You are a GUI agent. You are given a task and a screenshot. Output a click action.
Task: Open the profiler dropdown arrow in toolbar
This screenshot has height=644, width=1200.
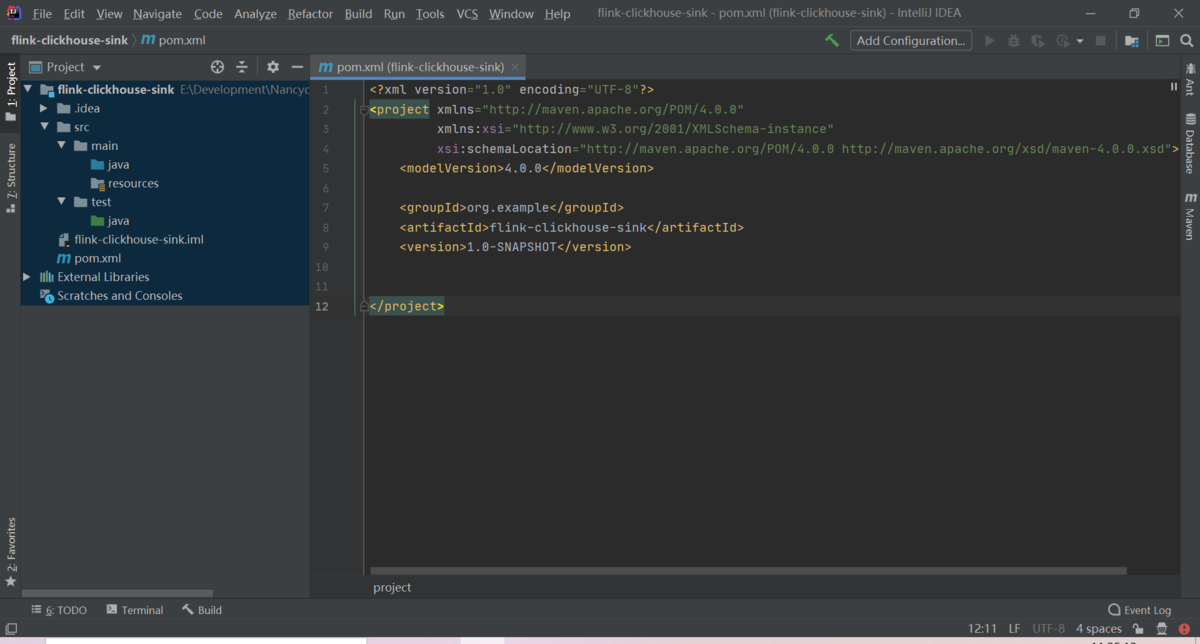pyautogui.click(x=1080, y=42)
